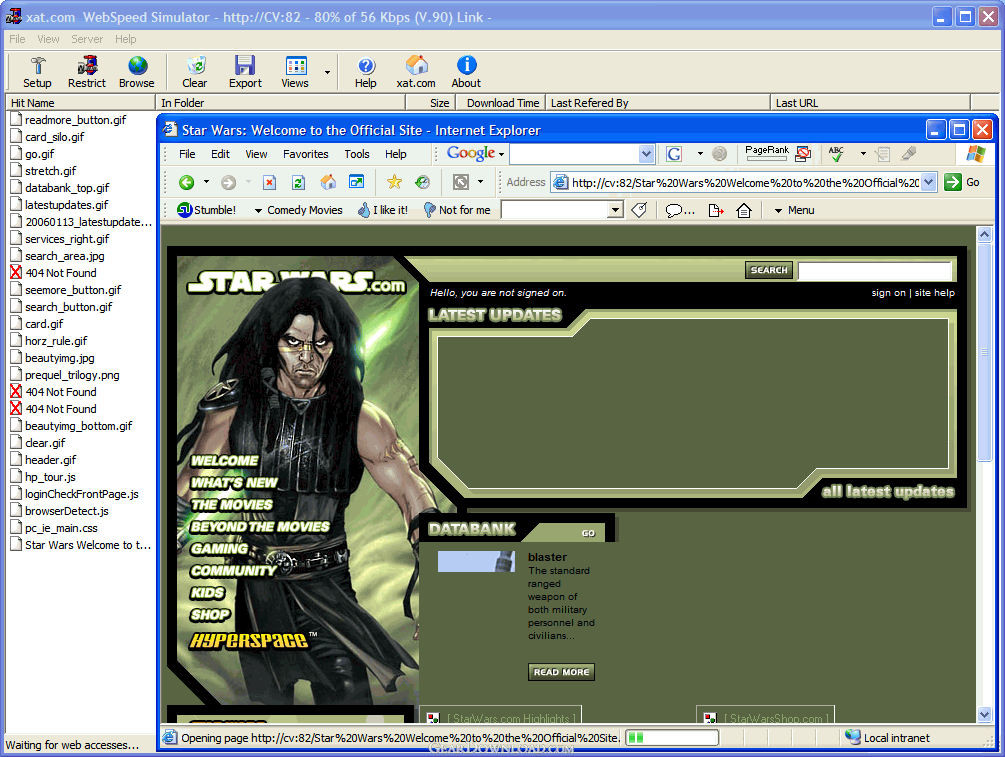Open the Tools menu in Internet Explorer
The image size is (1005, 757).
(x=357, y=154)
